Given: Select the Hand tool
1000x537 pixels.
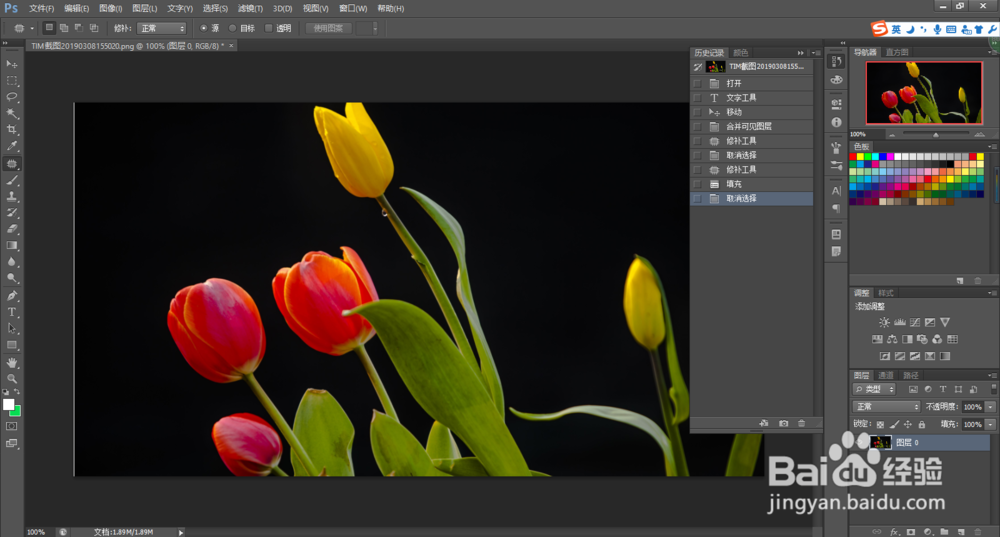Looking at the screenshot, I should coord(11,362).
